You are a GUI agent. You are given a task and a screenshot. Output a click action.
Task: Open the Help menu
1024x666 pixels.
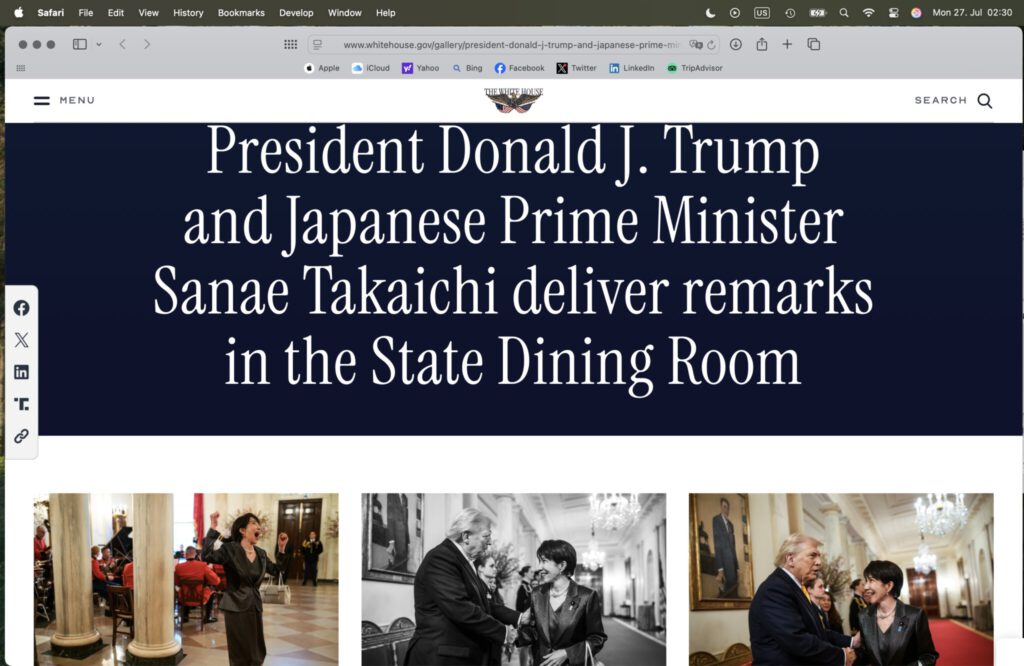pos(385,12)
